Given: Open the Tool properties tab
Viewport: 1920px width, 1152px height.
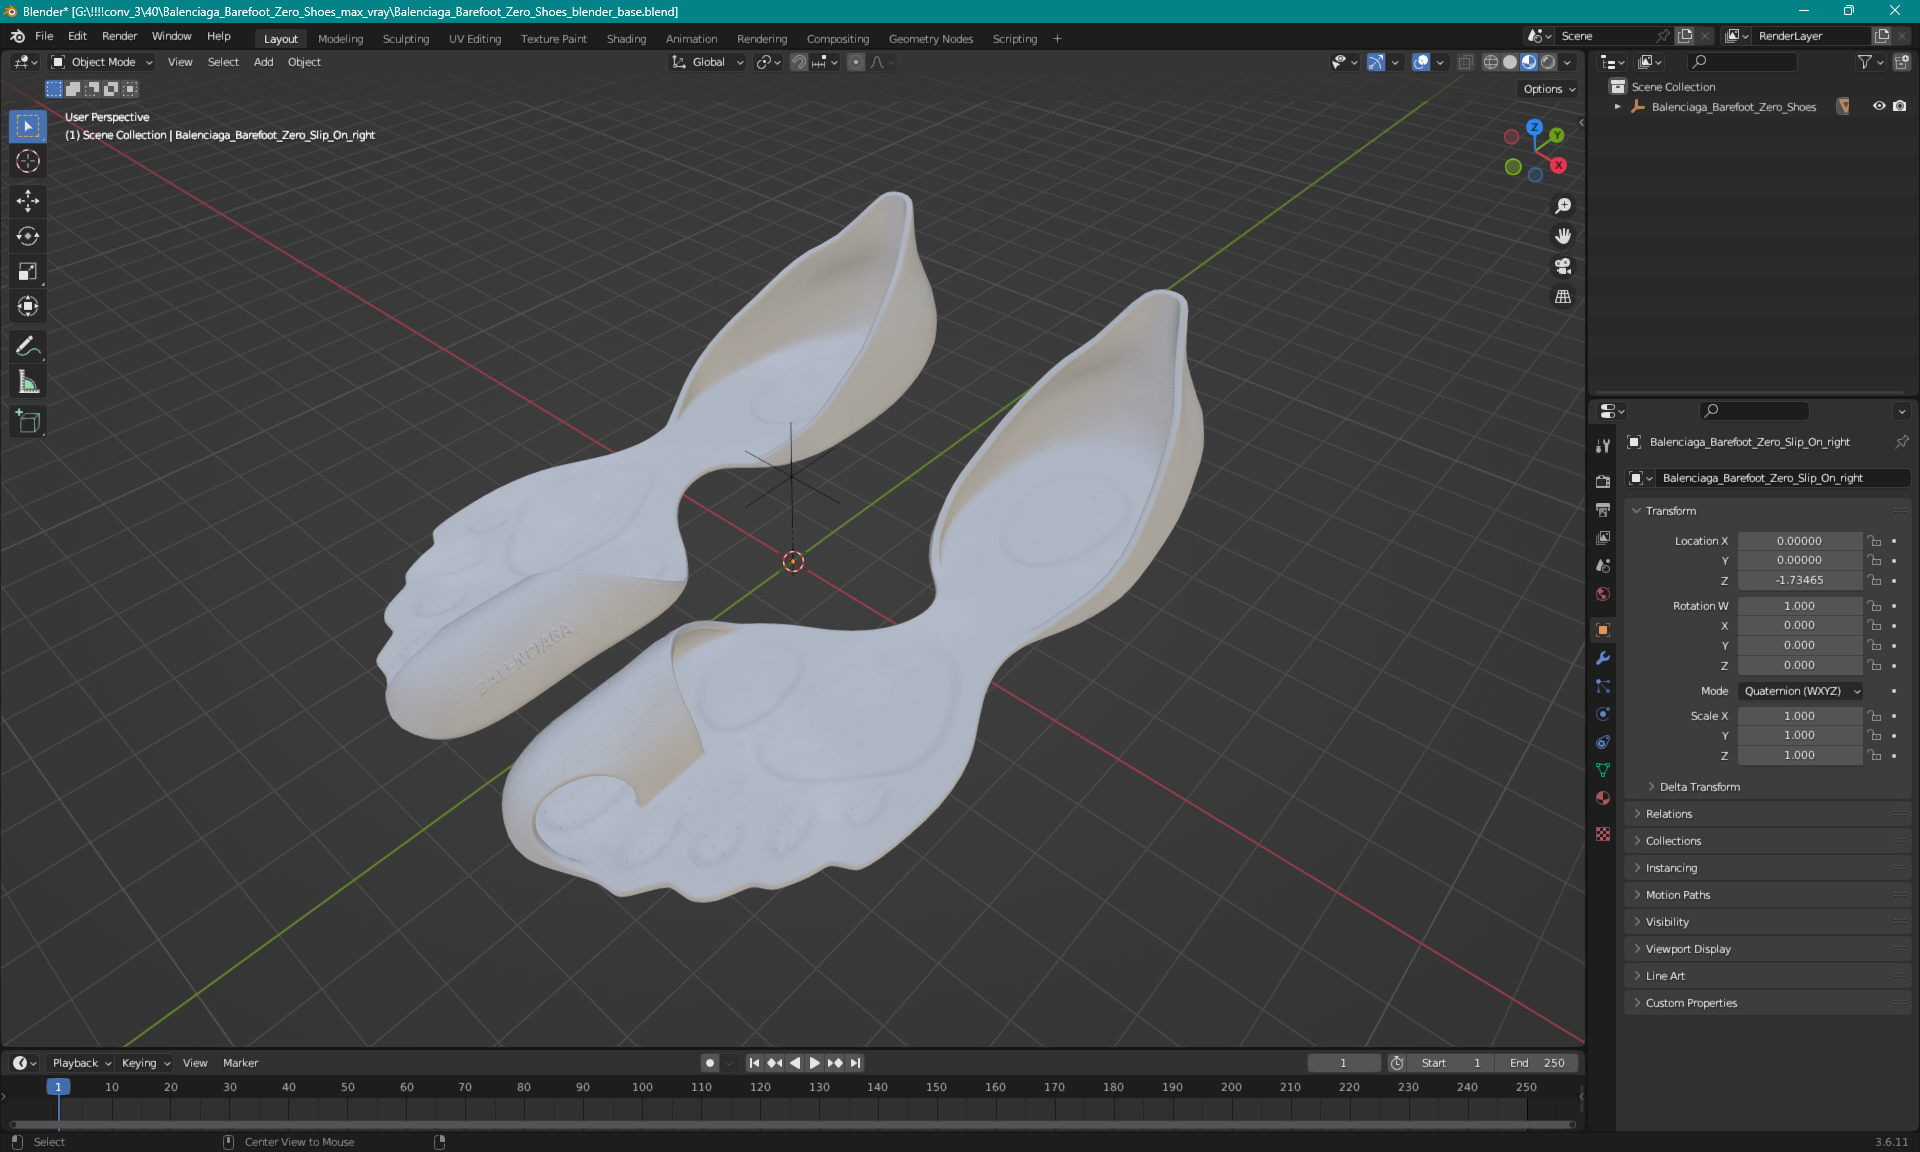Looking at the screenshot, I should [x=1603, y=446].
